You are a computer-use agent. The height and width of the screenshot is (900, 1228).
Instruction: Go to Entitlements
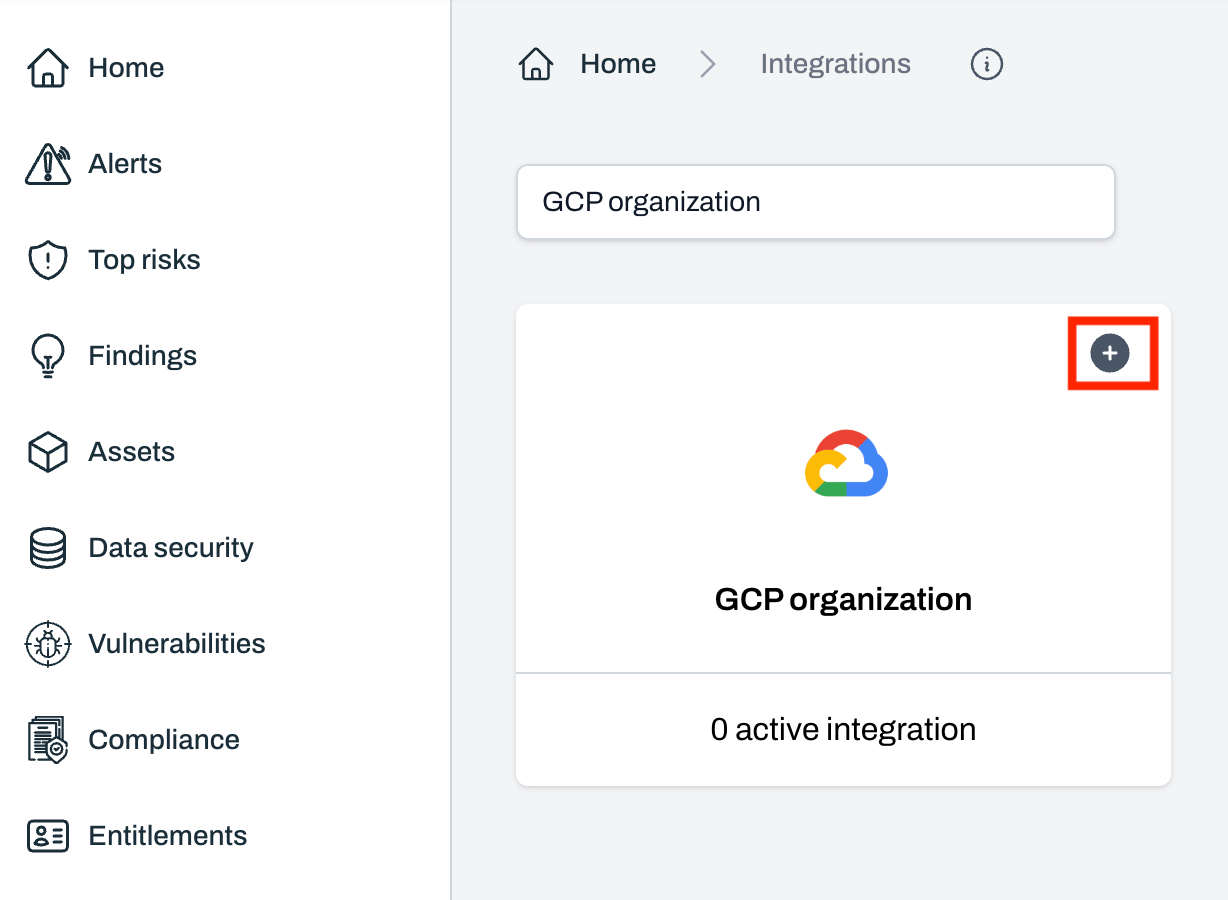[x=167, y=836]
